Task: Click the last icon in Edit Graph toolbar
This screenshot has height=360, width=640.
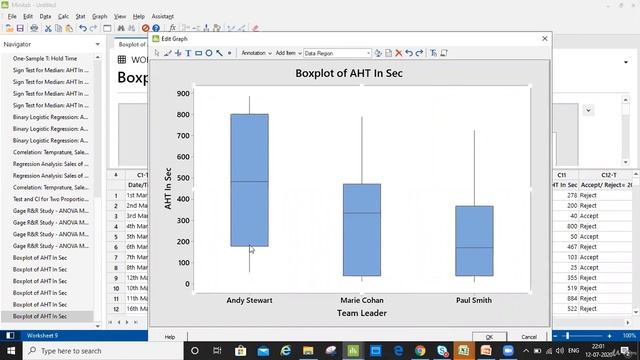Action: 444,53
